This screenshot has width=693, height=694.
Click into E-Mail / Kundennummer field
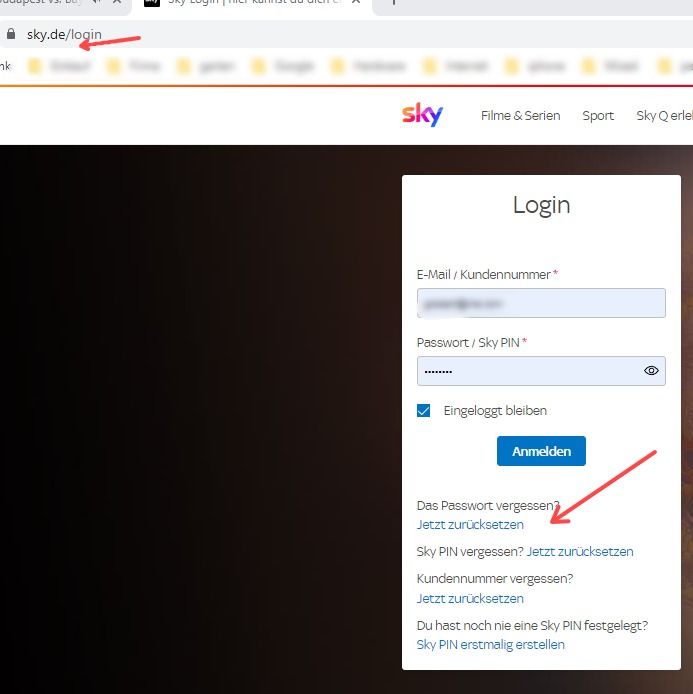click(541, 303)
